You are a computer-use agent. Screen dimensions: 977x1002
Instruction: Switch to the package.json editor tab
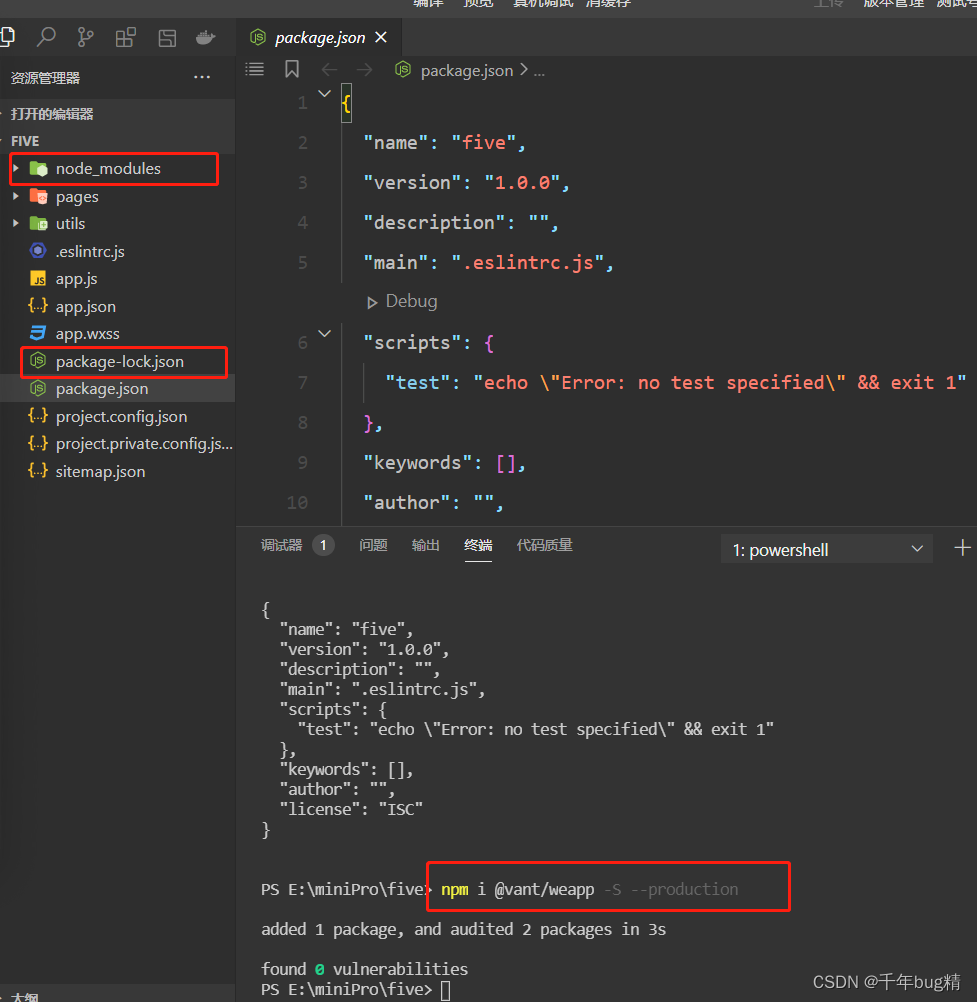tap(319, 38)
